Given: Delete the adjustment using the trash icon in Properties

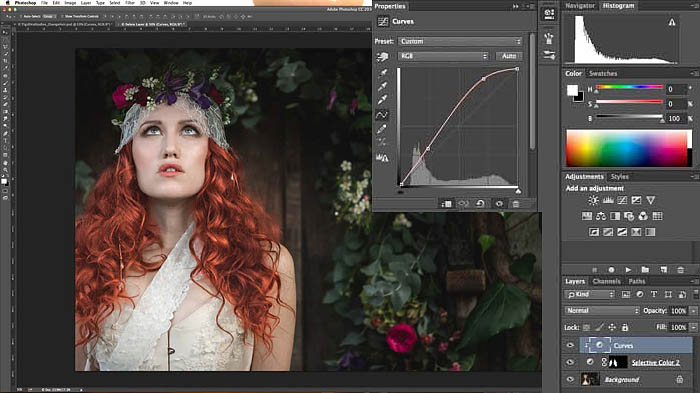Looking at the screenshot, I should (516, 204).
